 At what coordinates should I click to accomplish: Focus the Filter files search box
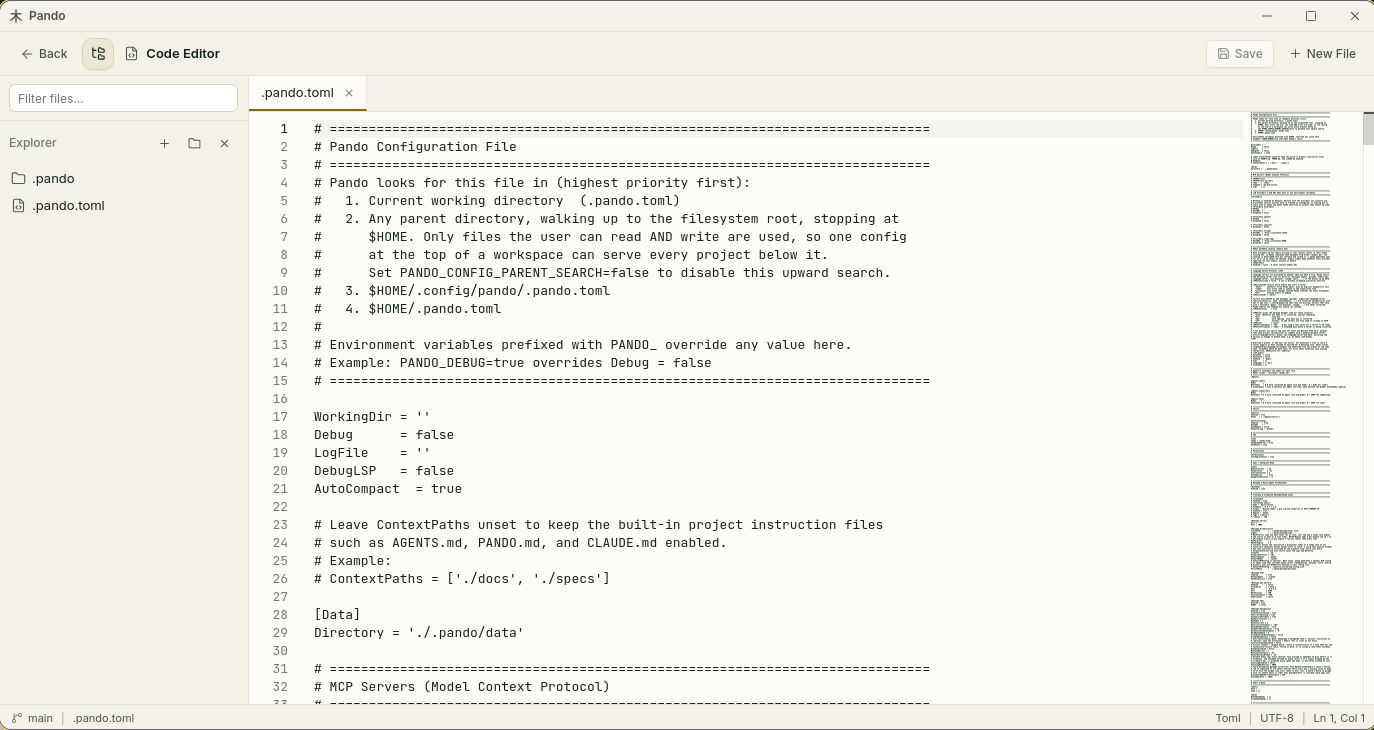[123, 98]
